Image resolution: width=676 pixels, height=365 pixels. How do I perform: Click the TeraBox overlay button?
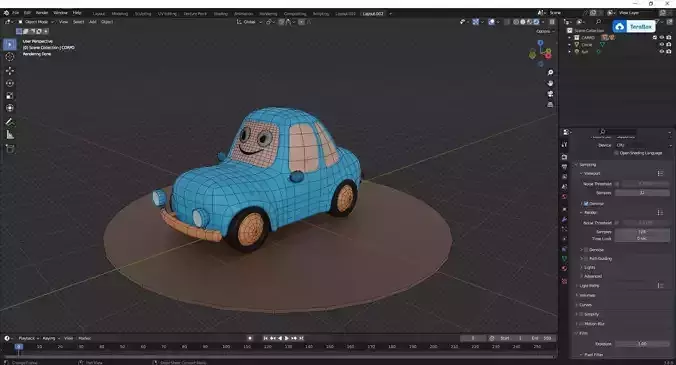coord(634,27)
